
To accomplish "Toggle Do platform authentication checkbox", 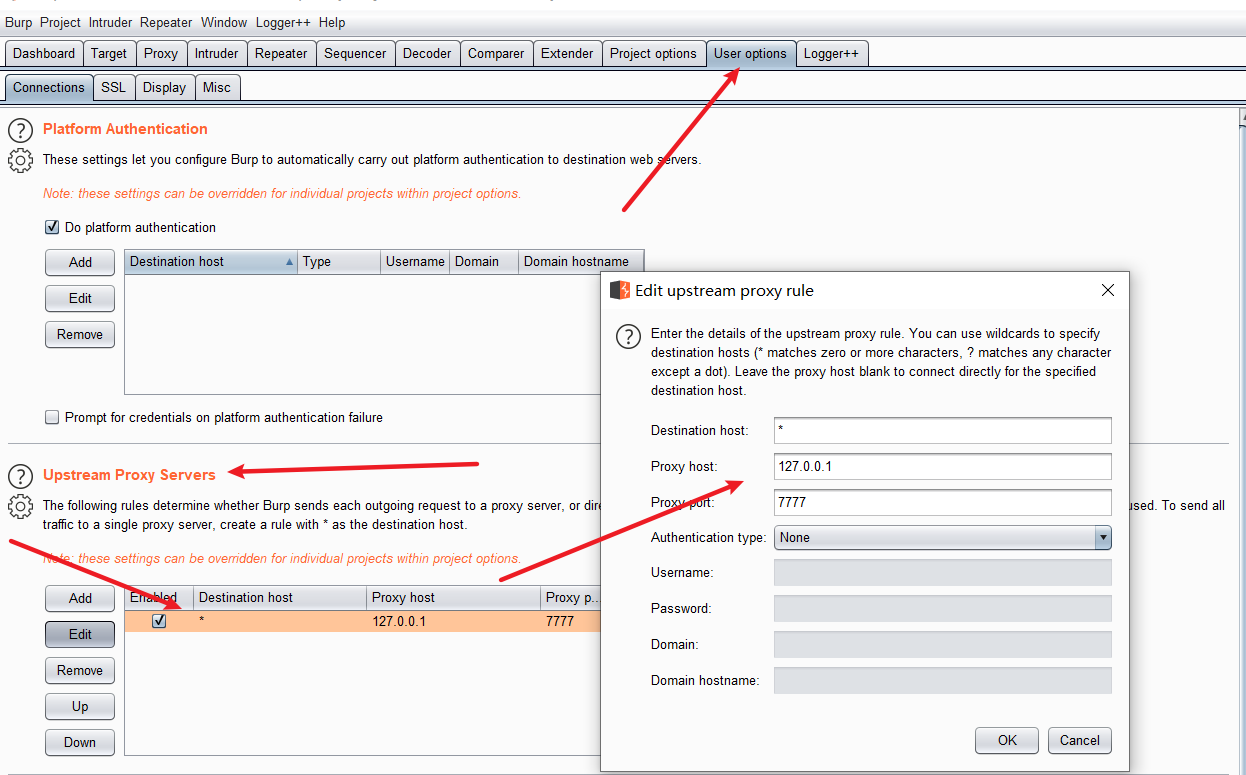I will [x=52, y=227].
